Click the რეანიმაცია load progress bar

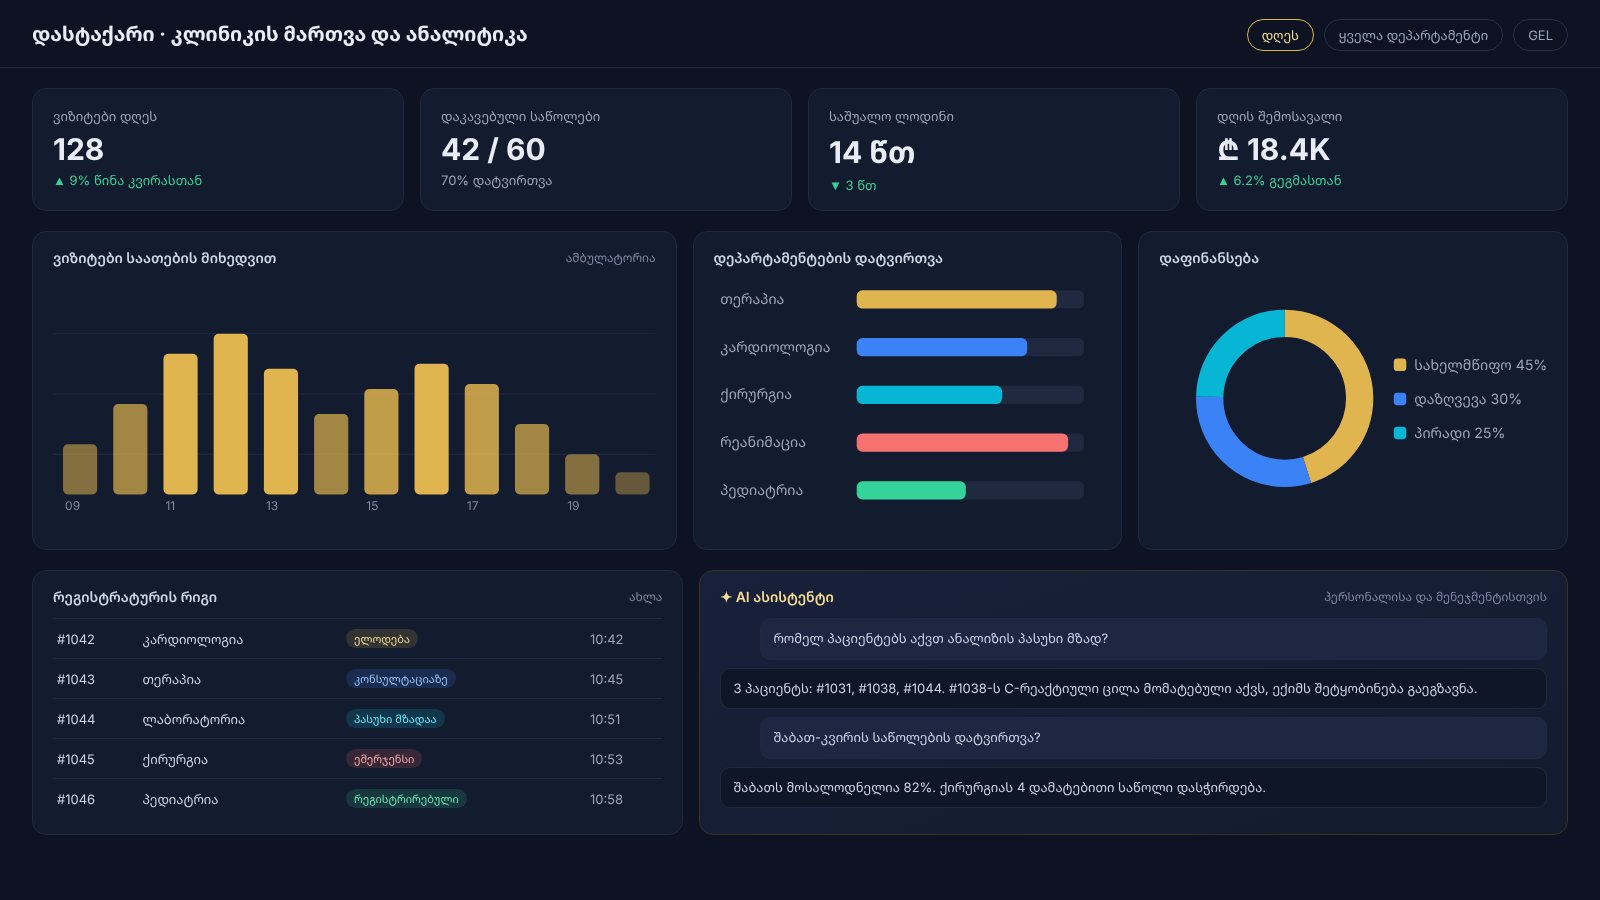click(970, 442)
